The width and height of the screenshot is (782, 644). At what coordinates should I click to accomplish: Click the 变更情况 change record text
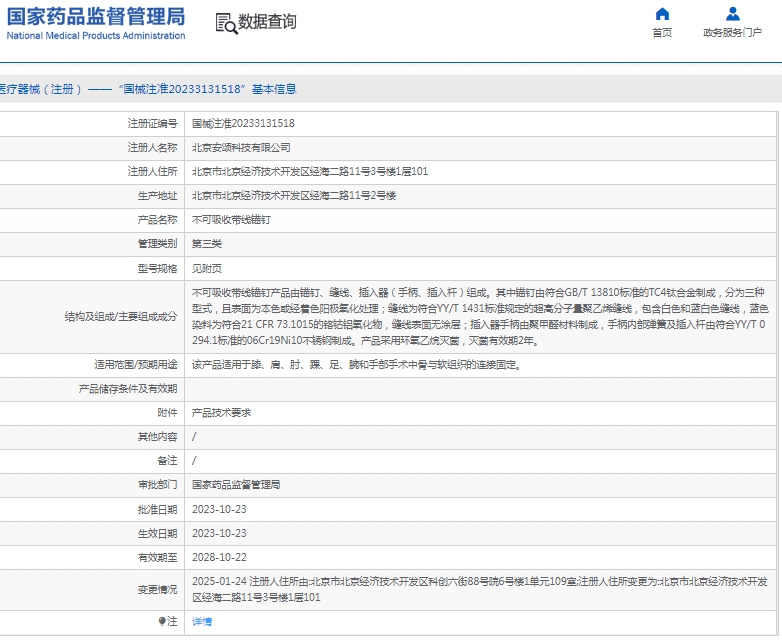point(480,589)
